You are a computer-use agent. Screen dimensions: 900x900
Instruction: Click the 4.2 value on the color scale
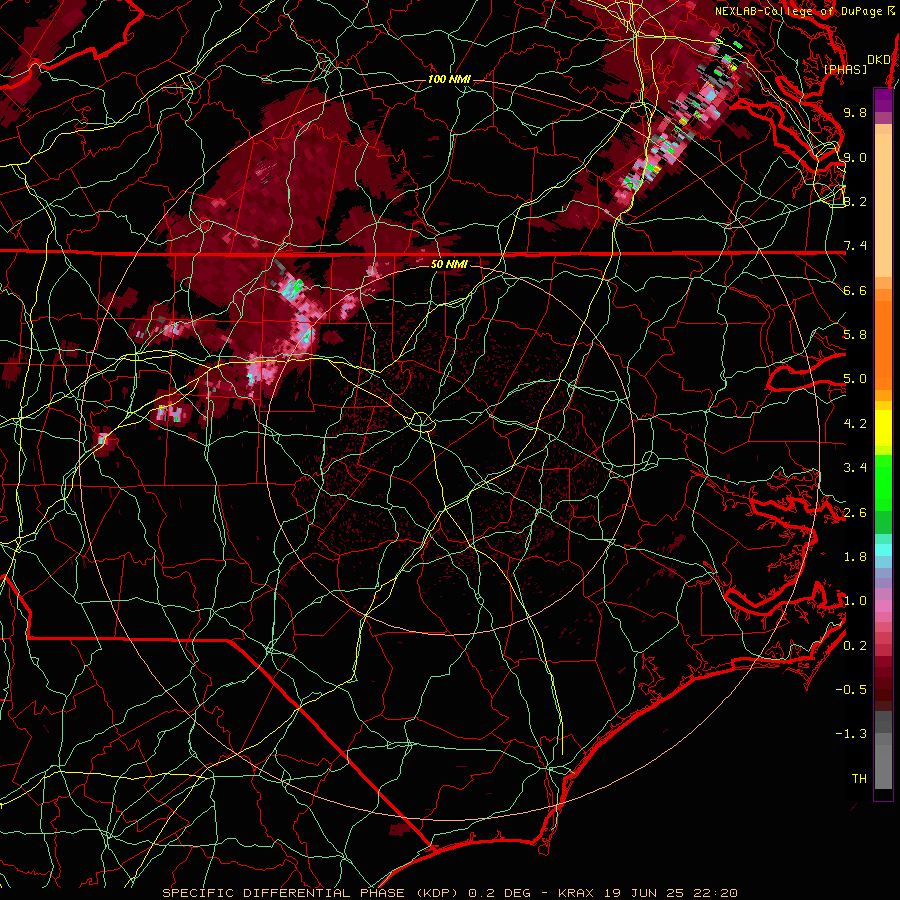855,424
